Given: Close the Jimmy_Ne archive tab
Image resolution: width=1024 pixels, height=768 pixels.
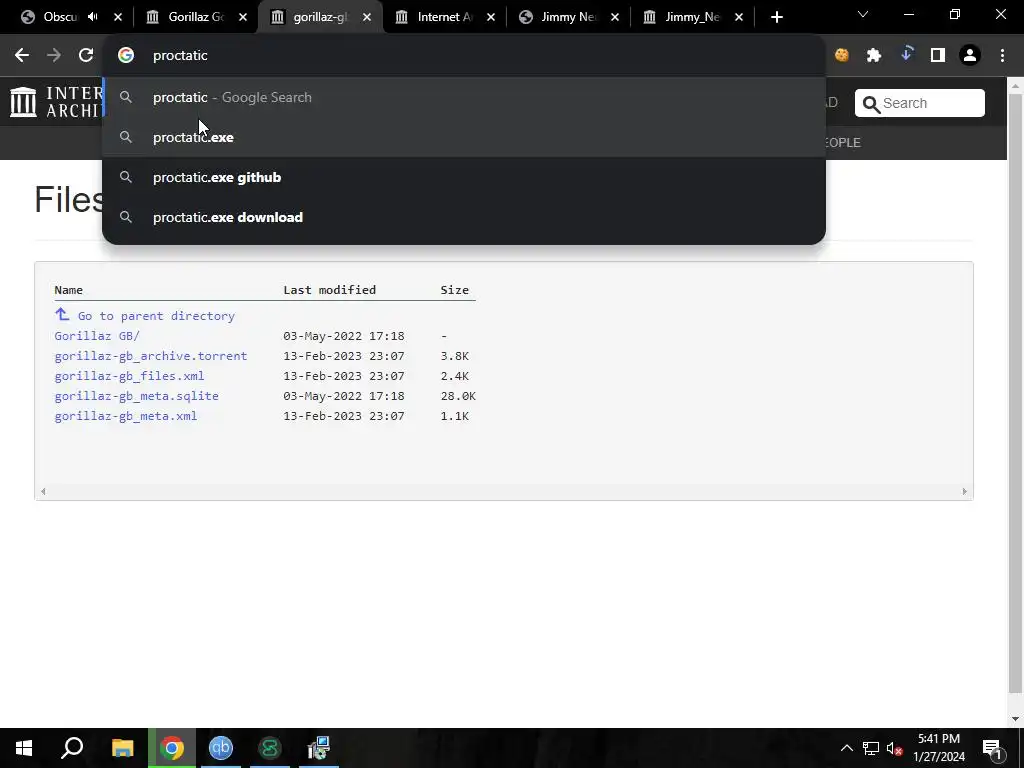Looking at the screenshot, I should pyautogui.click(x=739, y=17).
